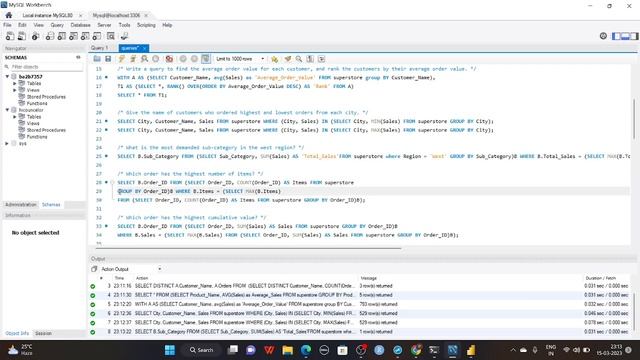The width and height of the screenshot is (640, 360).
Task: Expand the sys schema node
Action: click(7, 143)
